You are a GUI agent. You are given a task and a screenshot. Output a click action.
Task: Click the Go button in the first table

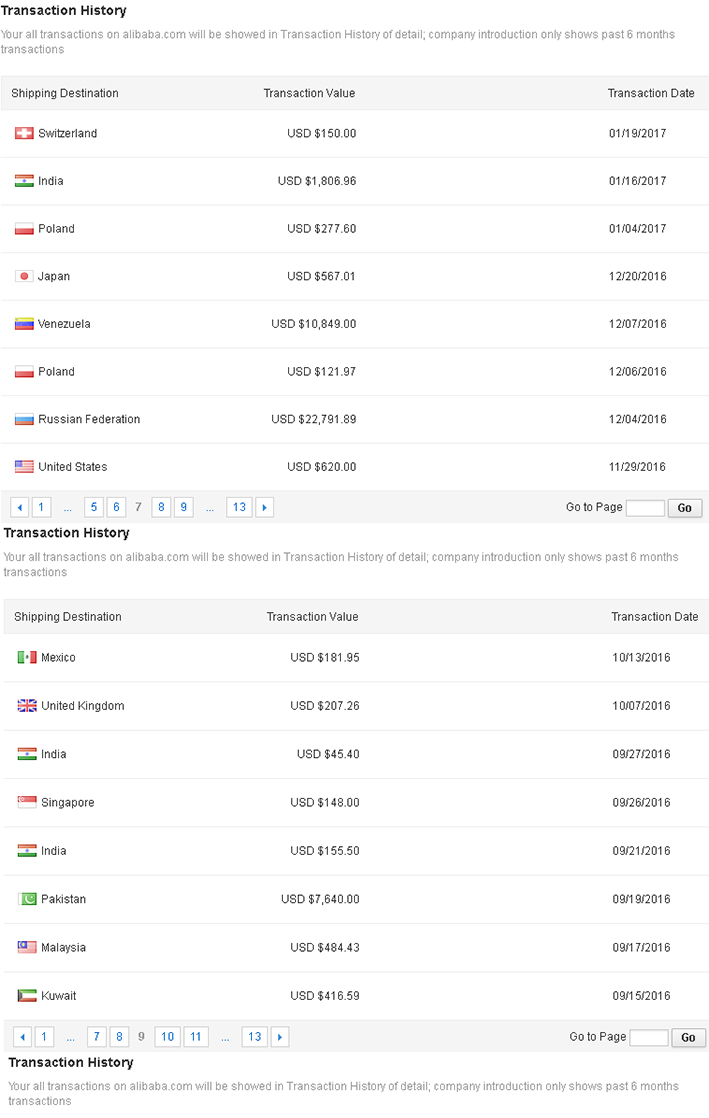[x=685, y=508]
